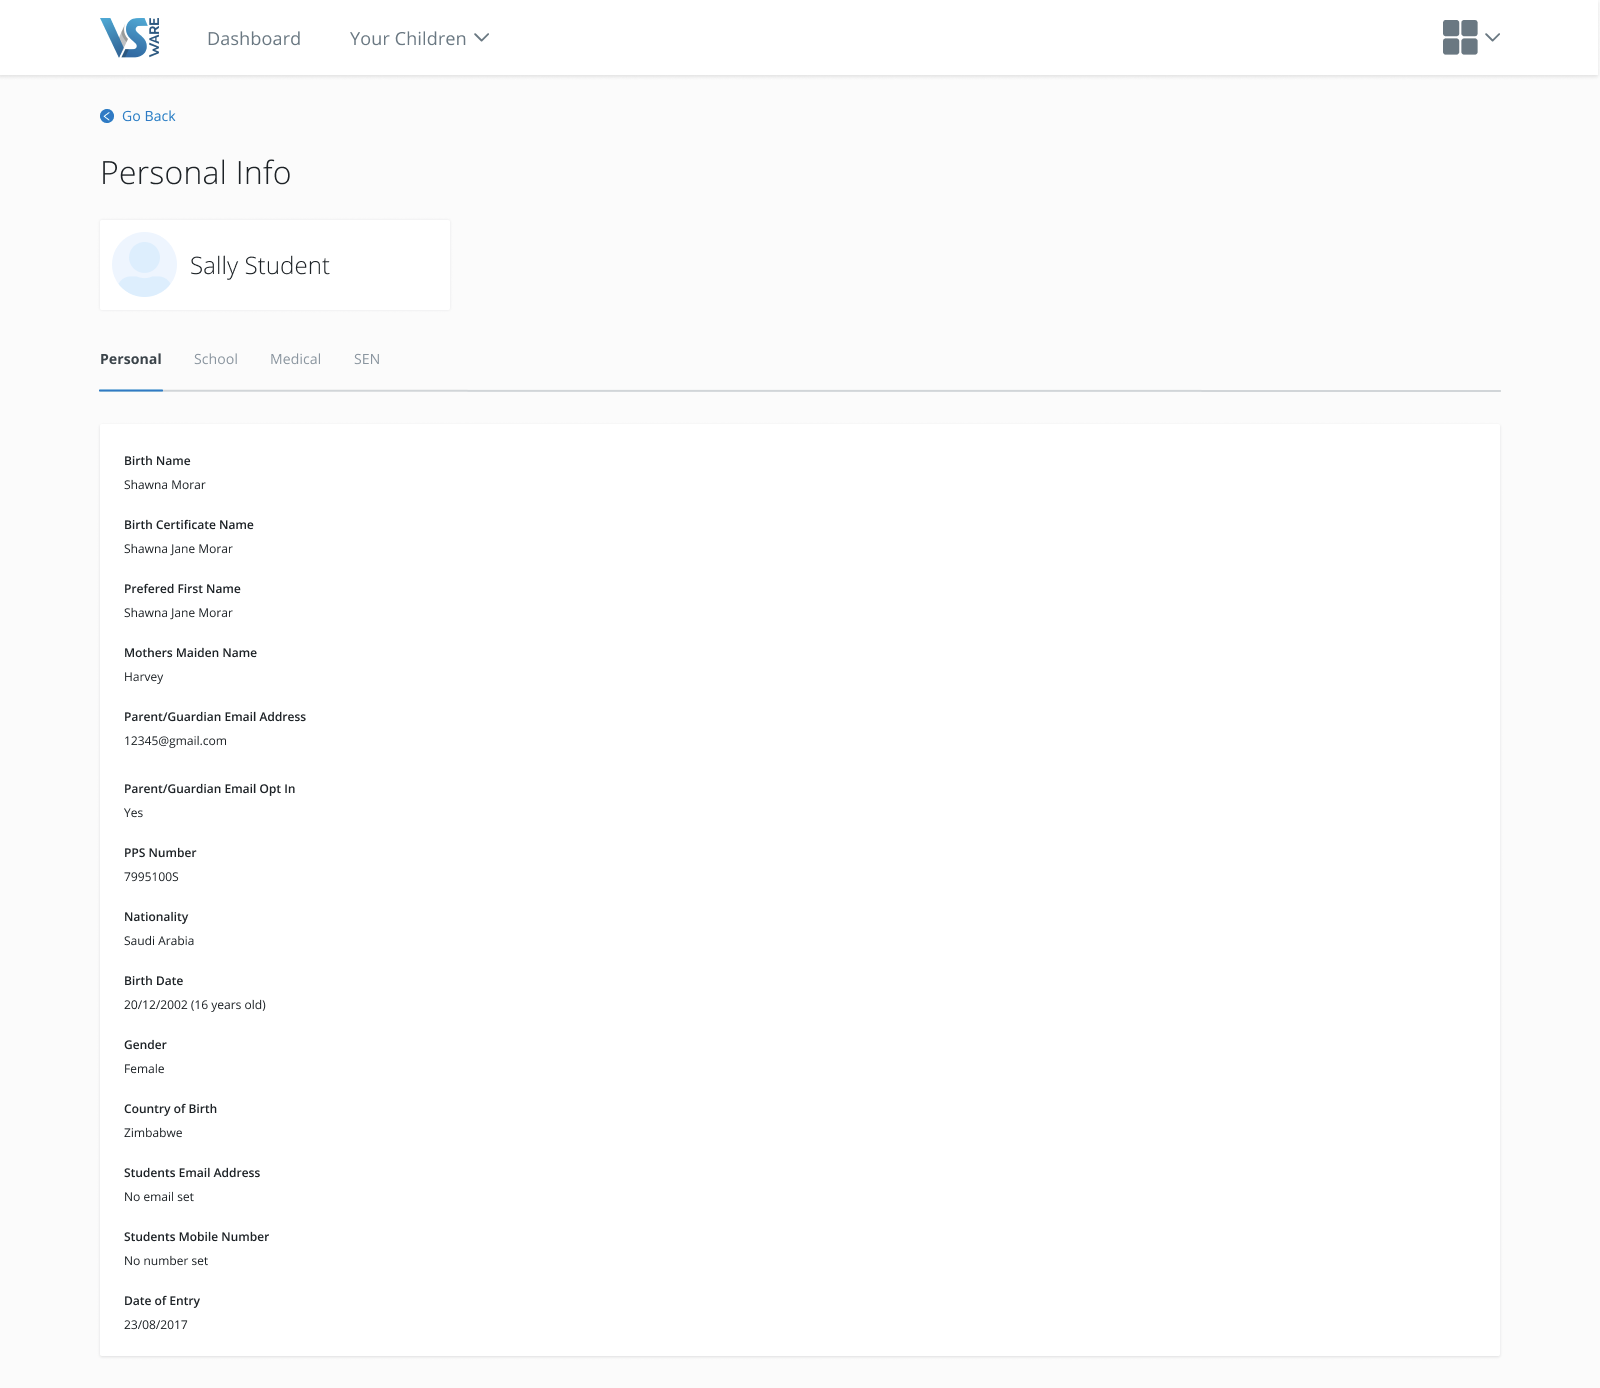Switch to the SEN tab
Viewport: 1600px width, 1388px height.
(x=367, y=359)
